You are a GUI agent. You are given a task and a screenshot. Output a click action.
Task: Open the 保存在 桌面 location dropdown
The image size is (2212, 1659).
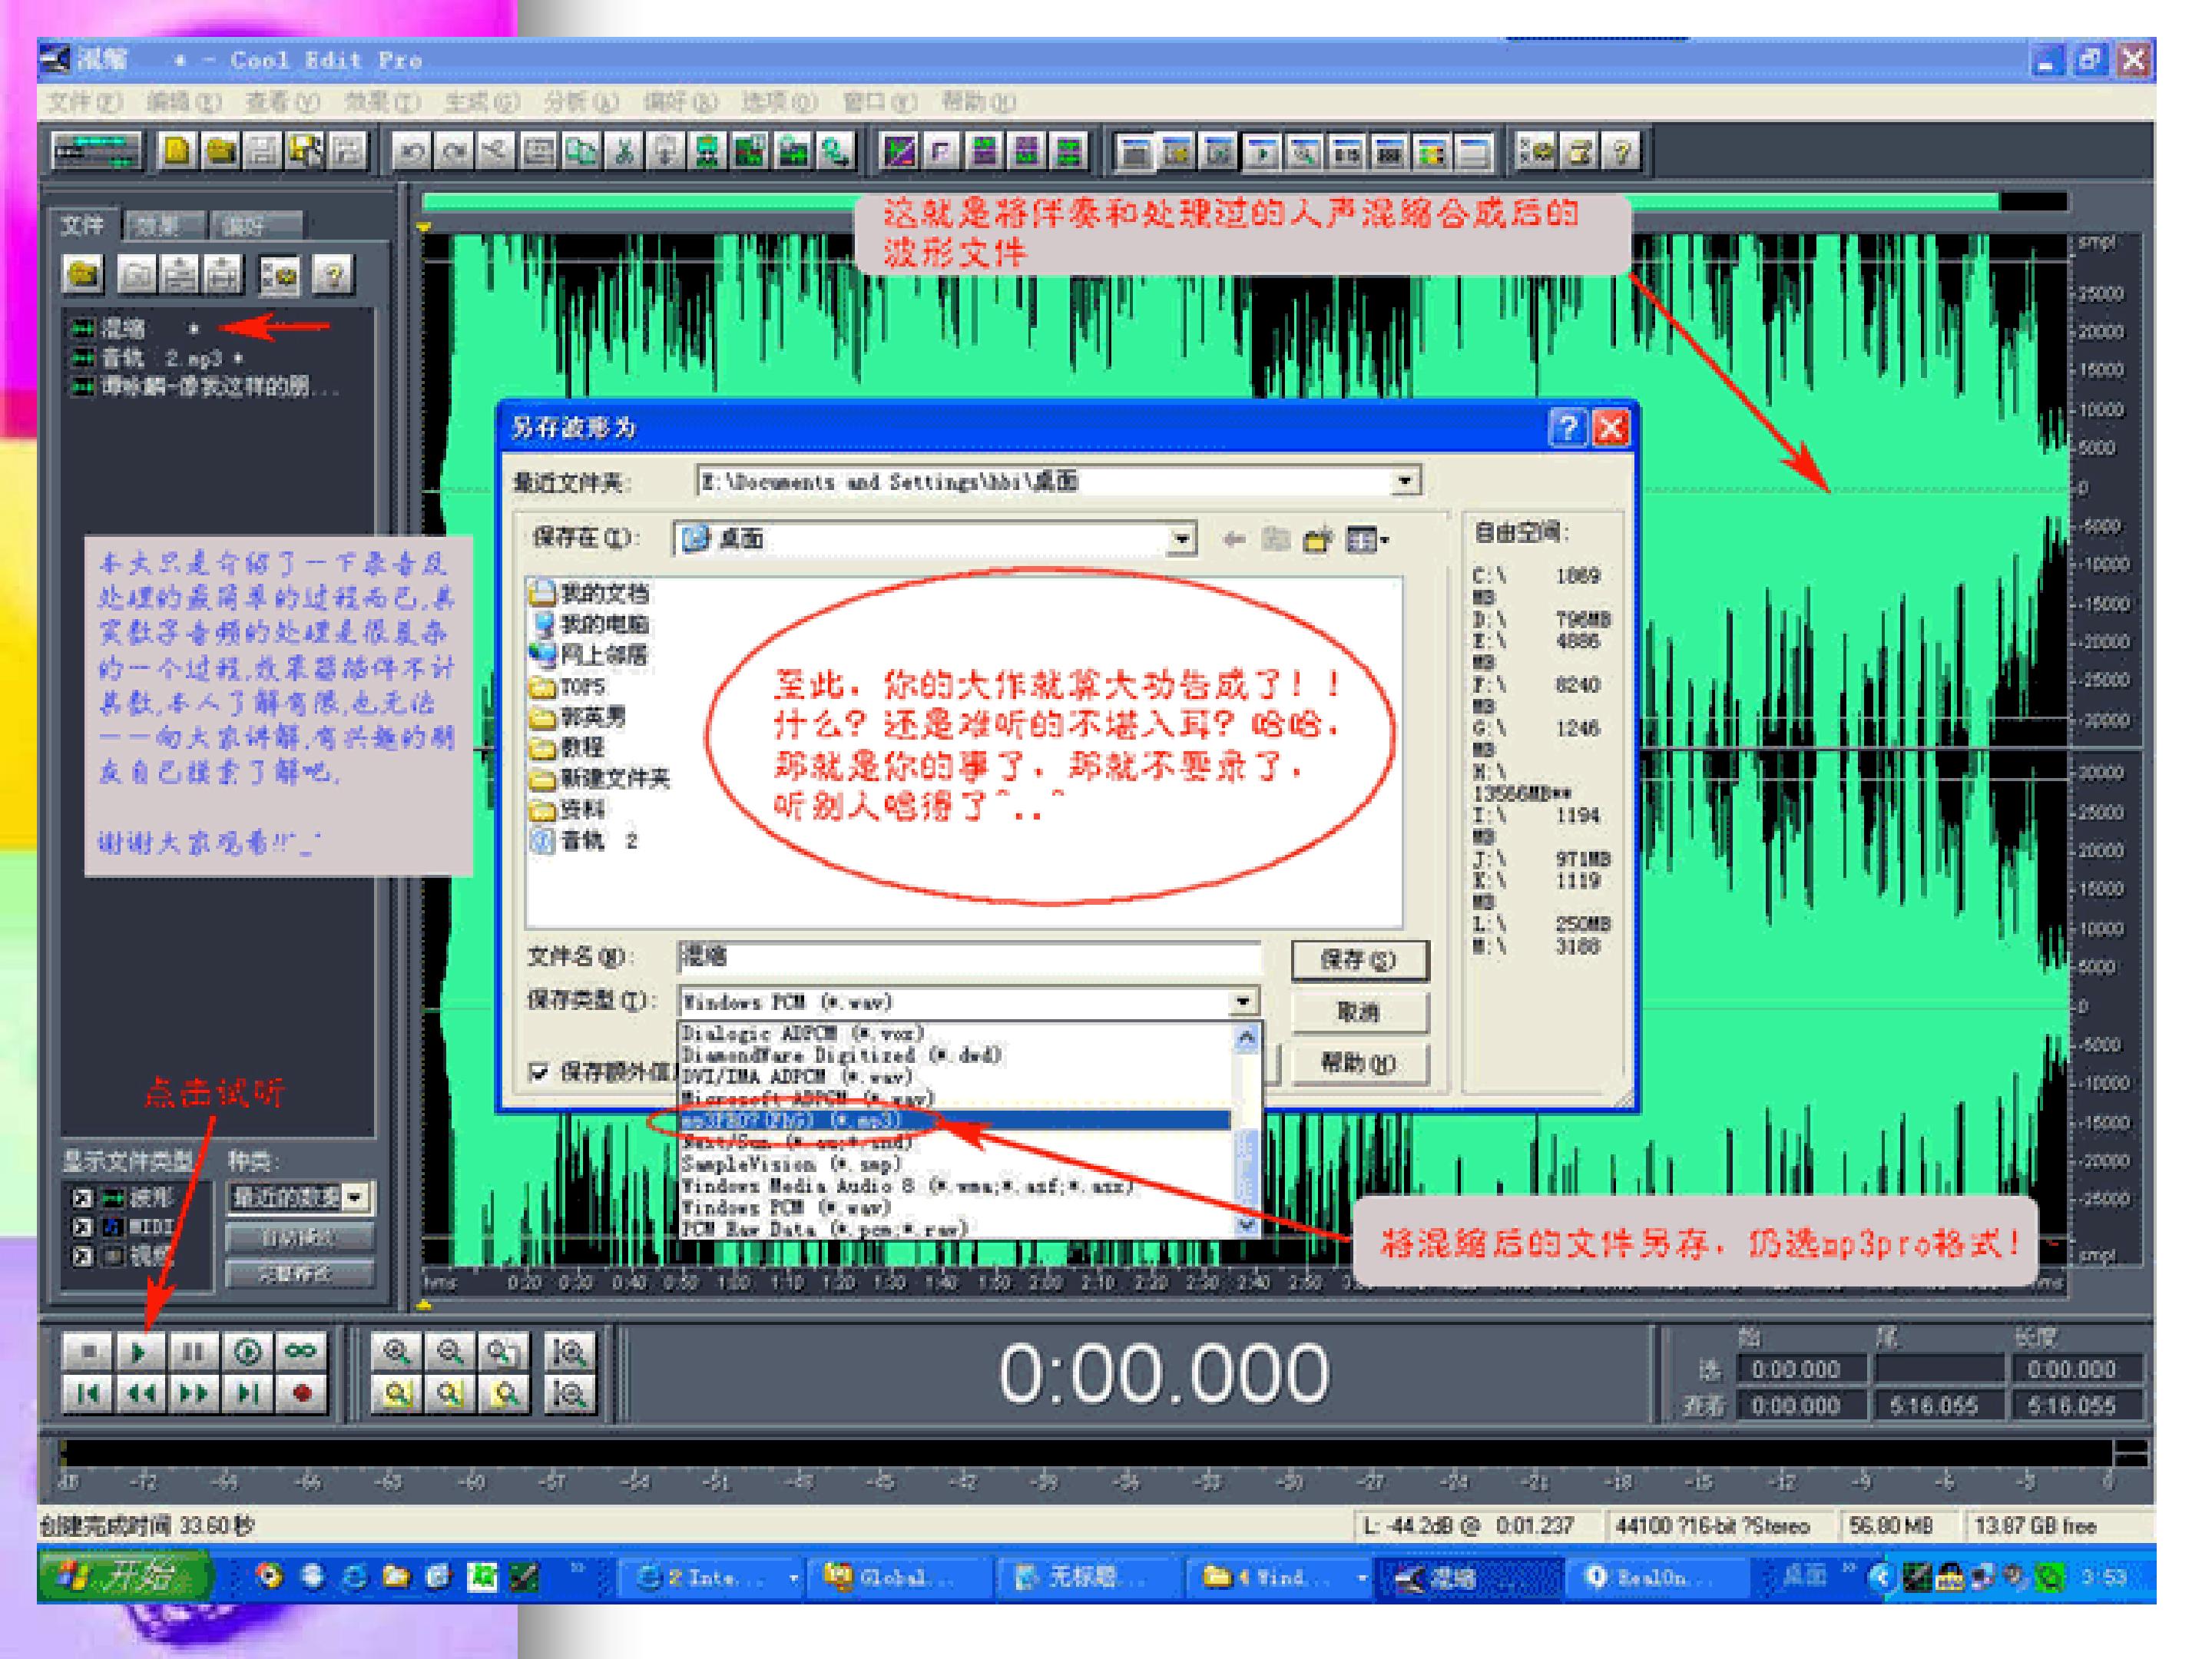tap(1181, 539)
